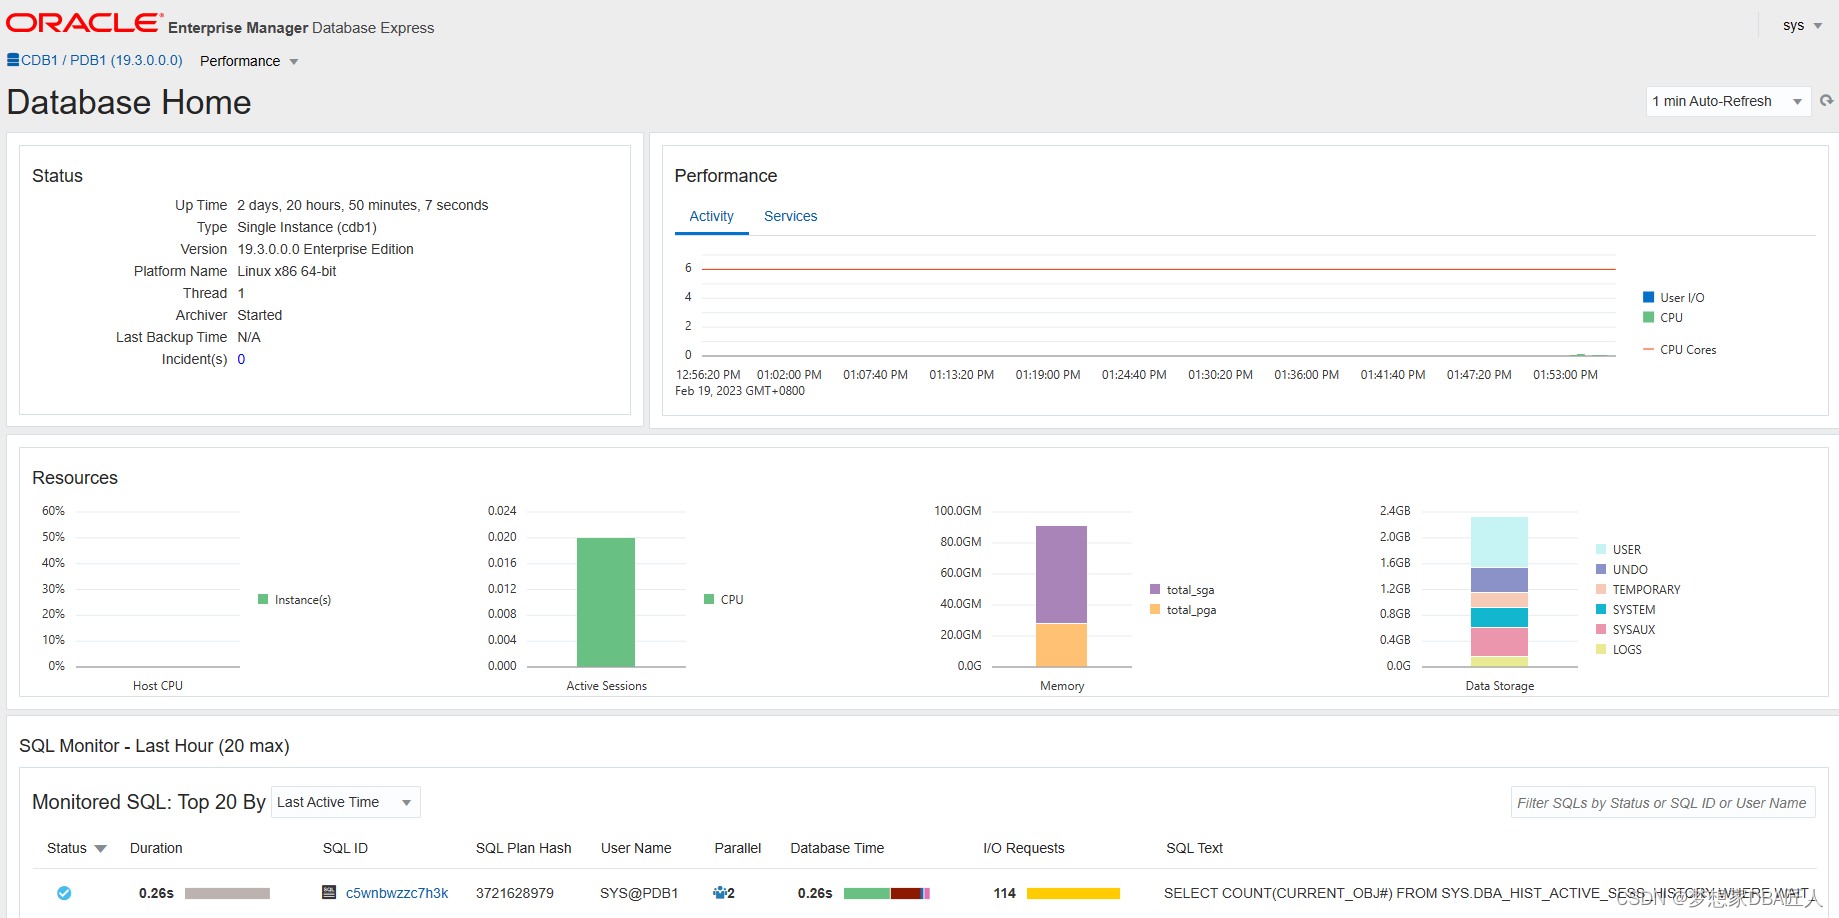Click the I/O Requests column header

click(1024, 848)
